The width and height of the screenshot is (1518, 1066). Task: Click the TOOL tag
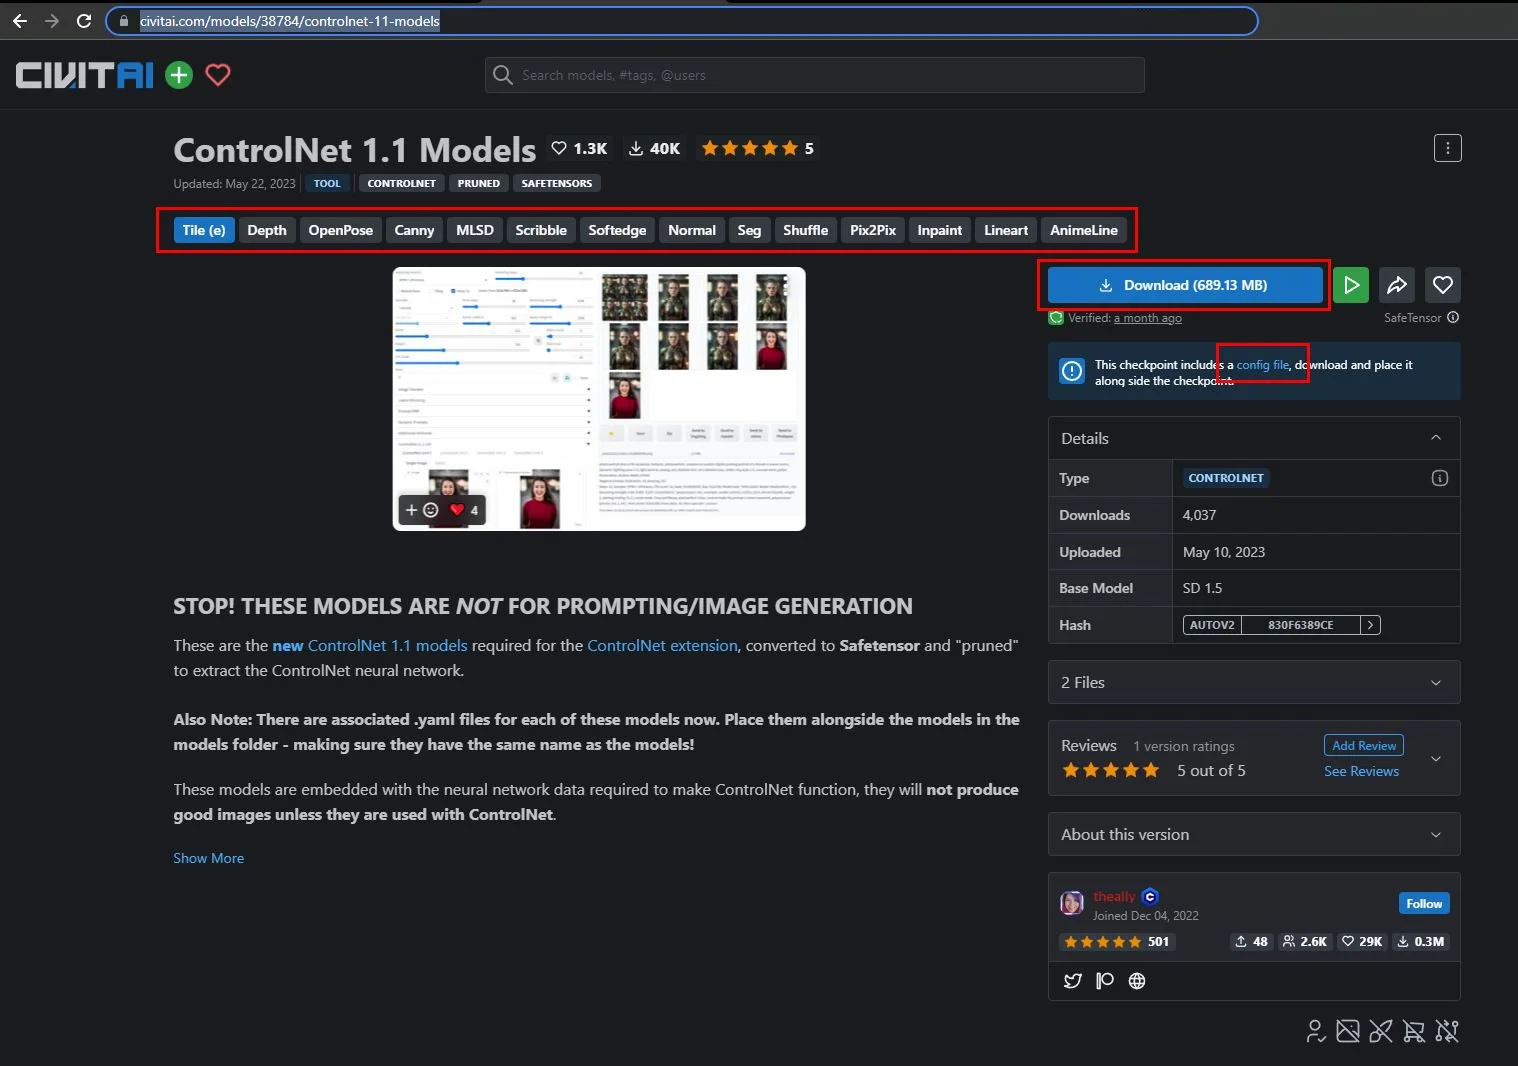[x=327, y=183]
